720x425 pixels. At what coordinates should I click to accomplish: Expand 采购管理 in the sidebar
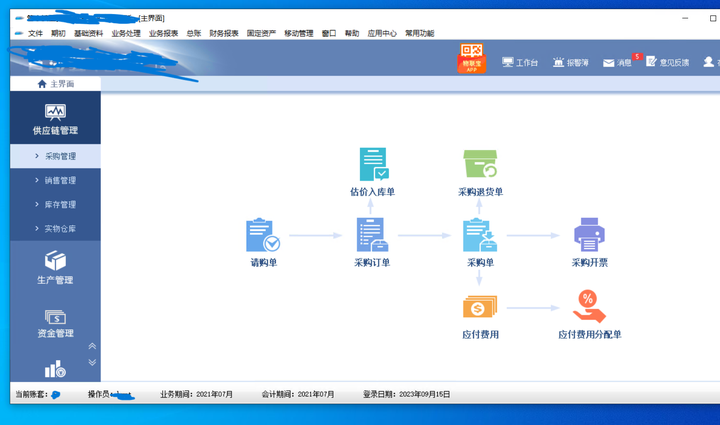pyautogui.click(x=55, y=156)
